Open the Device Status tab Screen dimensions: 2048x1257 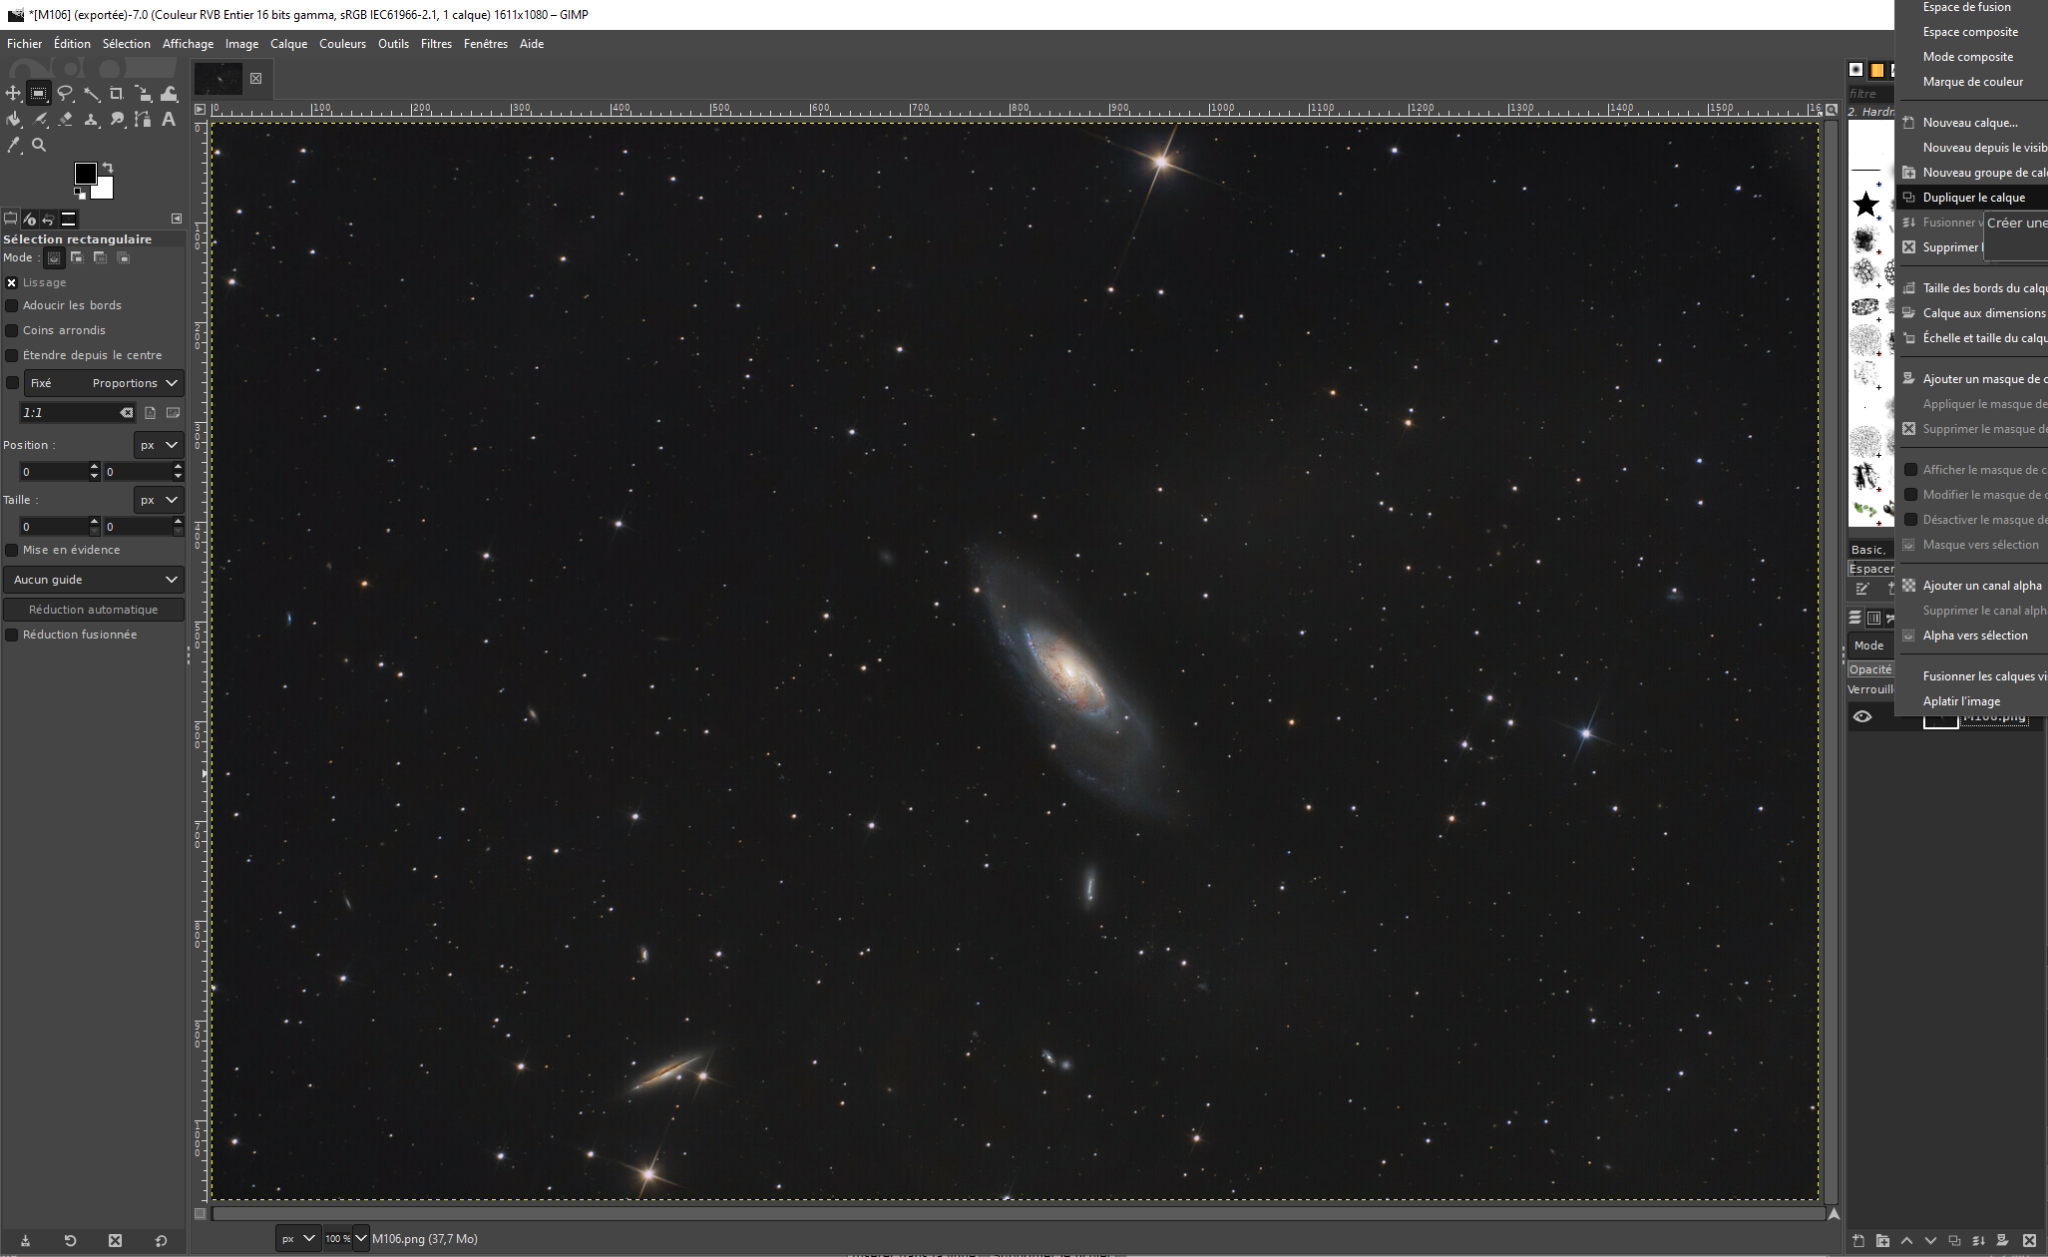coord(29,219)
